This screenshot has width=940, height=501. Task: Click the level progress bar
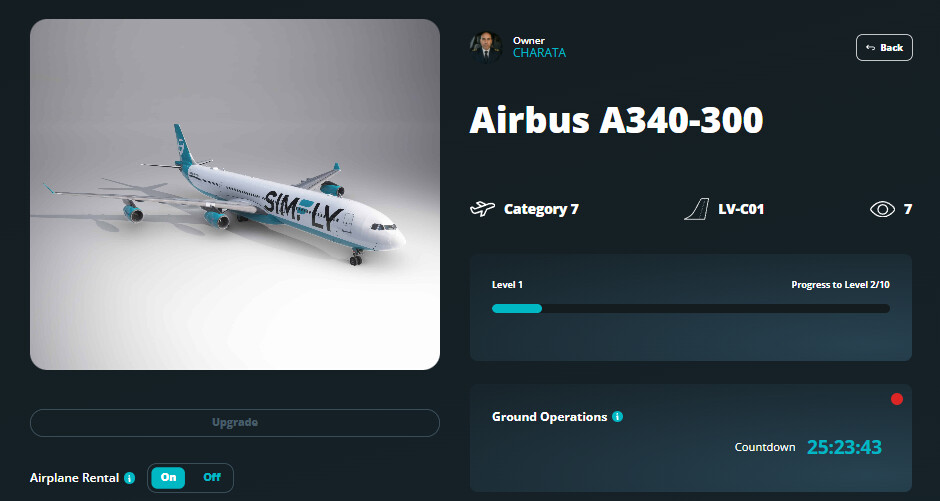(690, 308)
